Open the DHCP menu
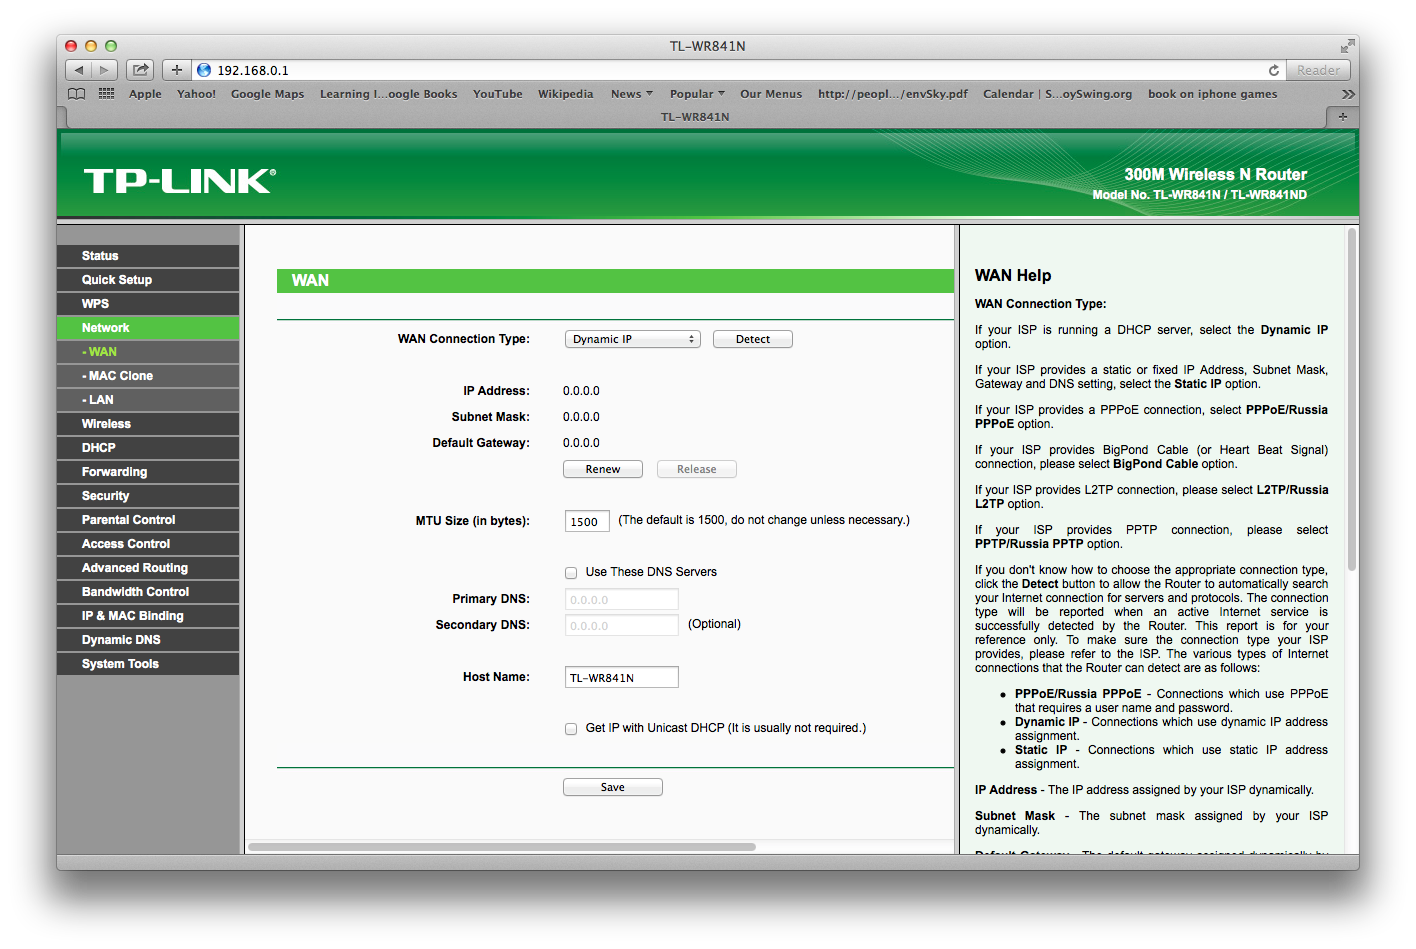Viewport: 1416px width, 949px height. point(148,448)
